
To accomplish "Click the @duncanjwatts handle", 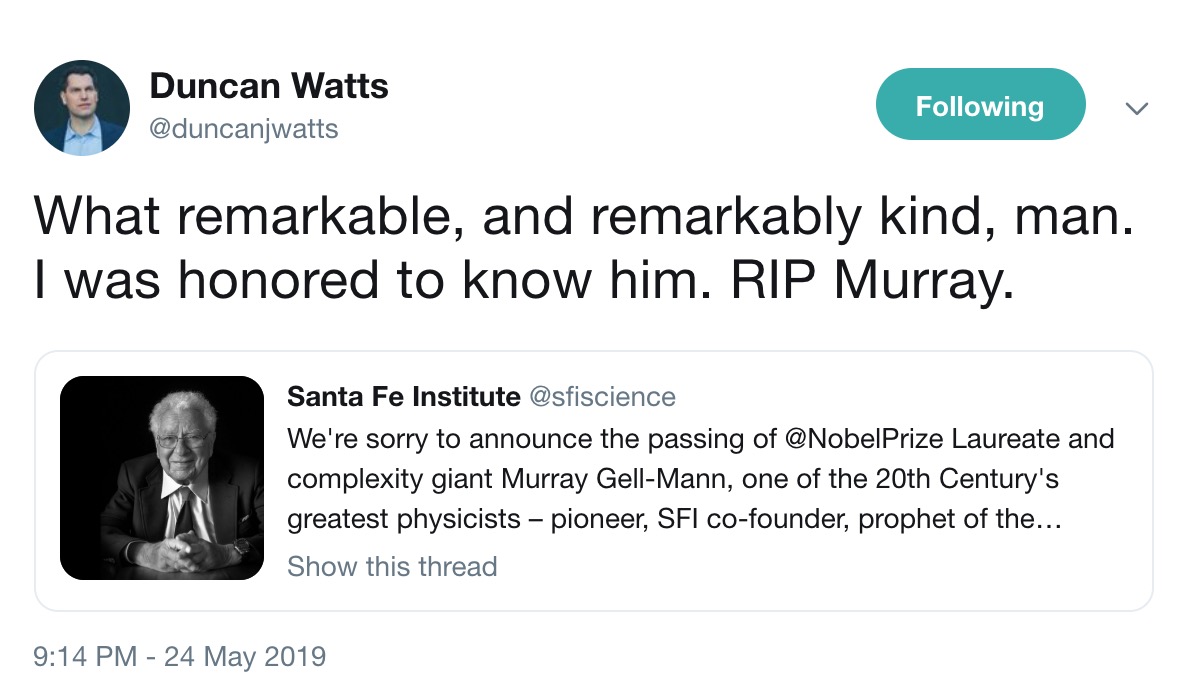I will click(x=244, y=129).
